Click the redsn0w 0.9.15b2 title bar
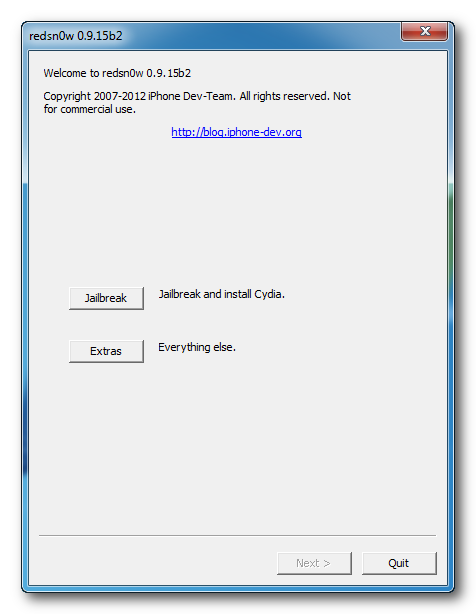 click(211, 36)
